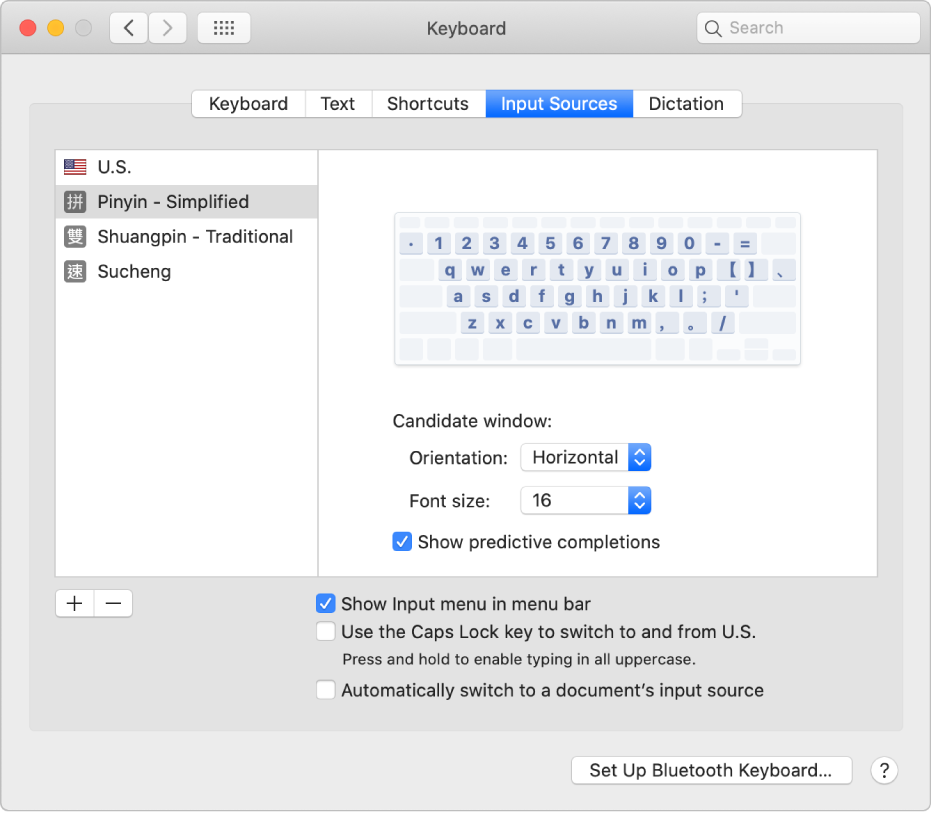
Task: Open the Font size 16 dropdown
Action: click(585, 501)
